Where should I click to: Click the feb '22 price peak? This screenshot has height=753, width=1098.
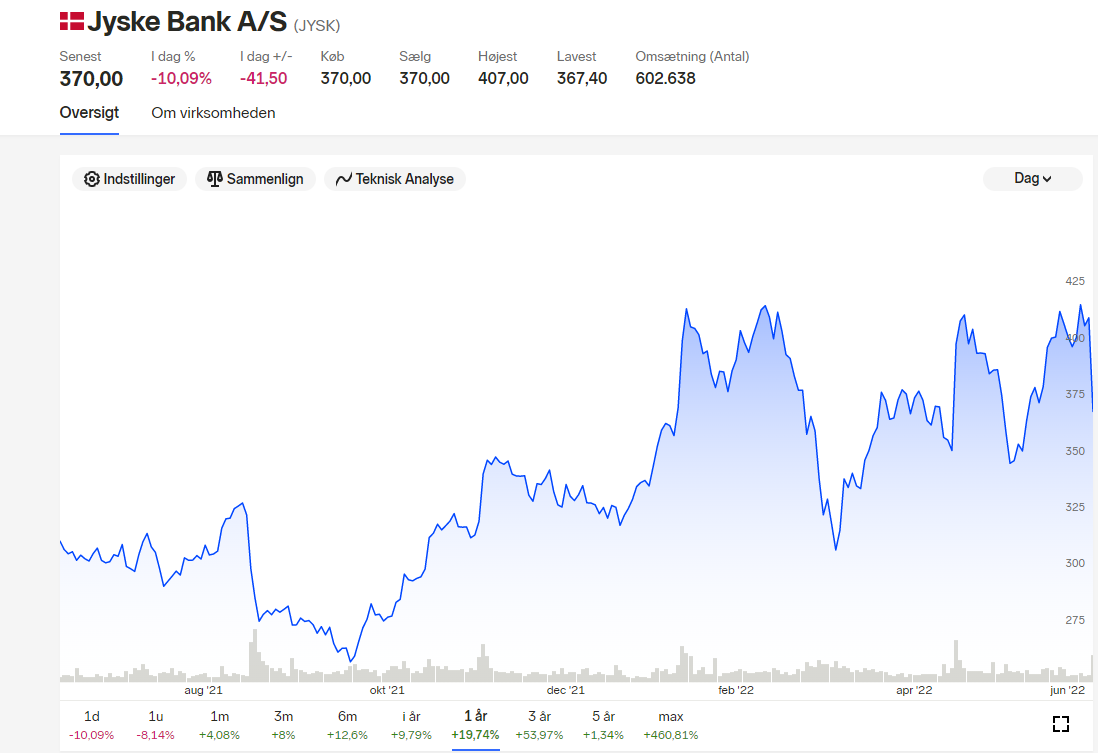(x=765, y=306)
